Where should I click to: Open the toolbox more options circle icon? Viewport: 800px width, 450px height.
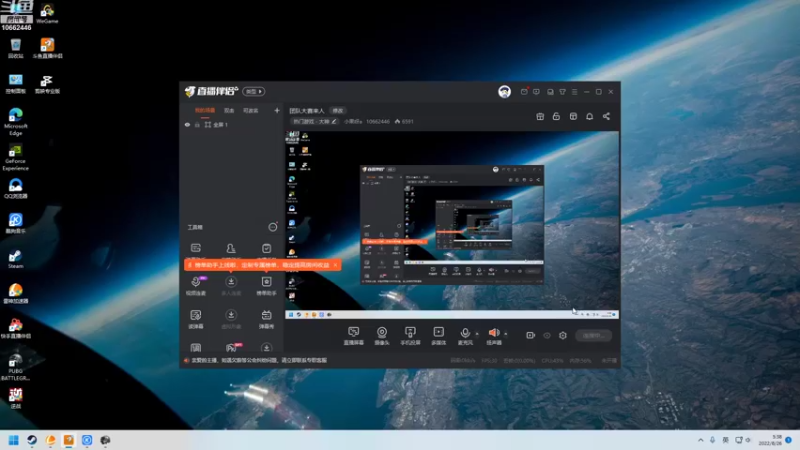coord(273,227)
